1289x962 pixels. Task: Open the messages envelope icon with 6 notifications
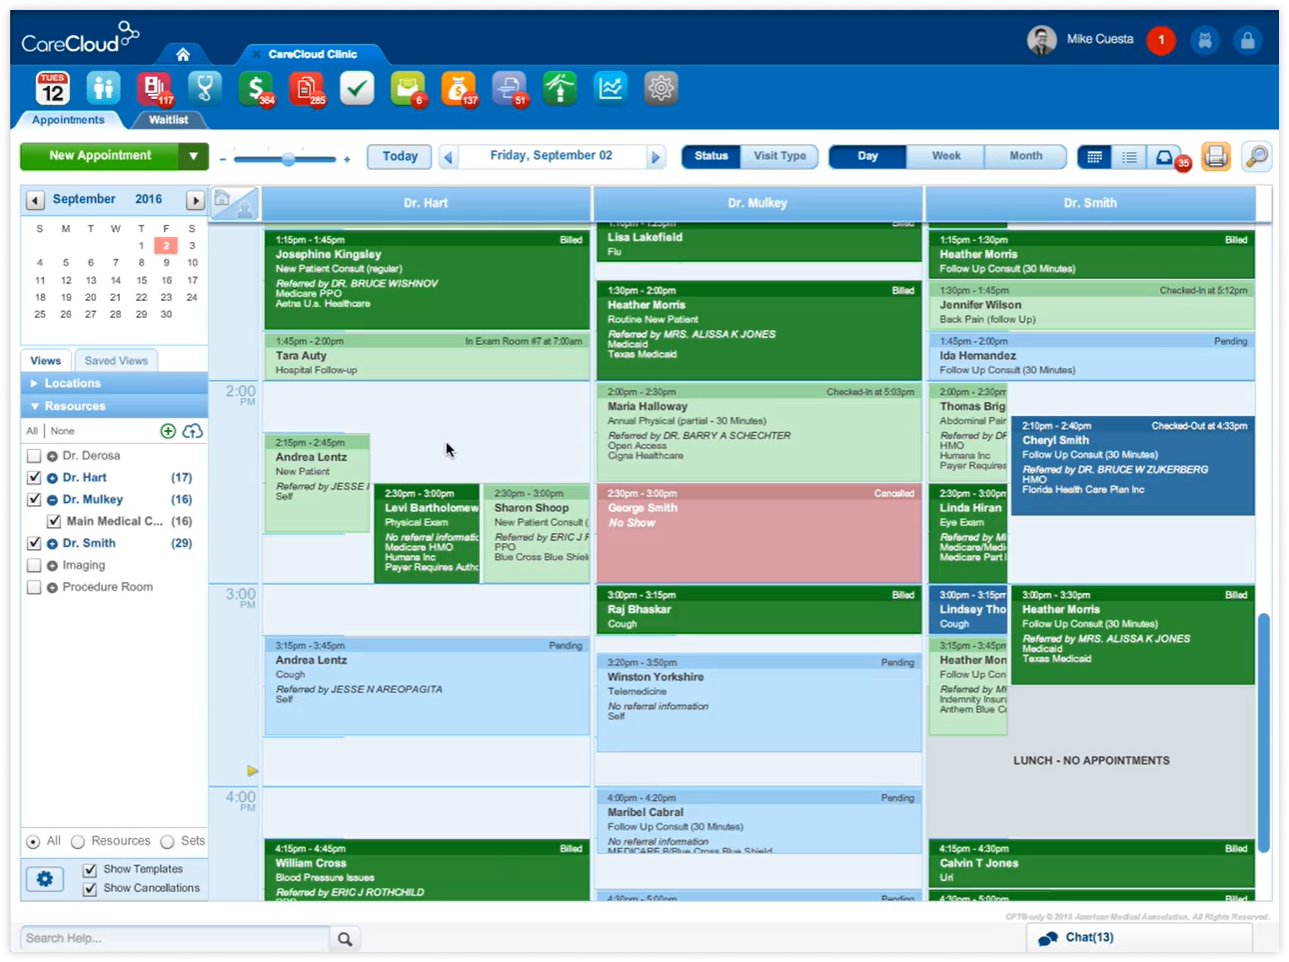click(x=408, y=88)
